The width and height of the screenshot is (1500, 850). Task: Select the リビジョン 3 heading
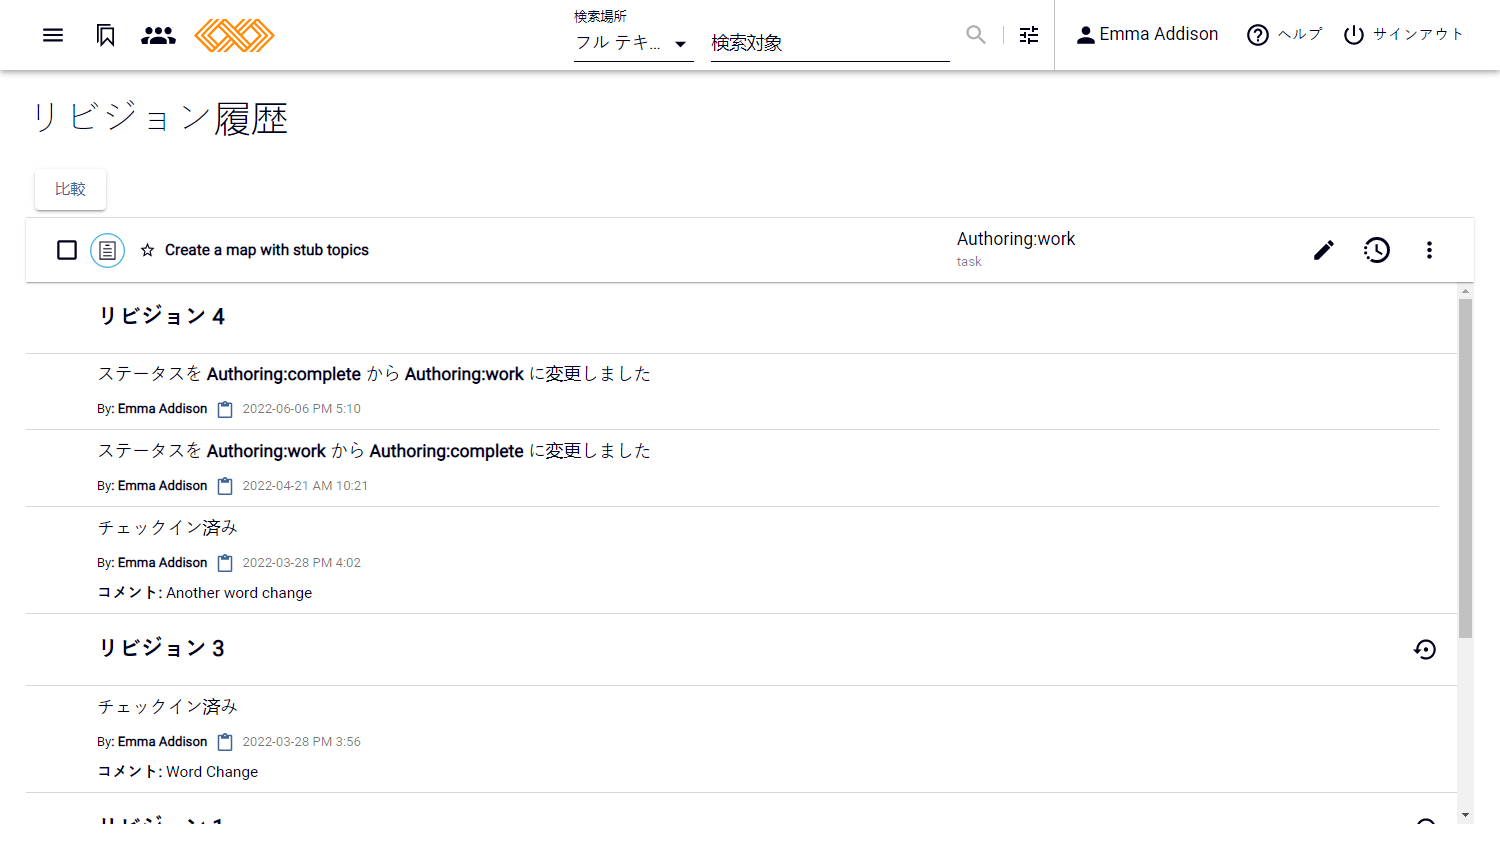[162, 648]
